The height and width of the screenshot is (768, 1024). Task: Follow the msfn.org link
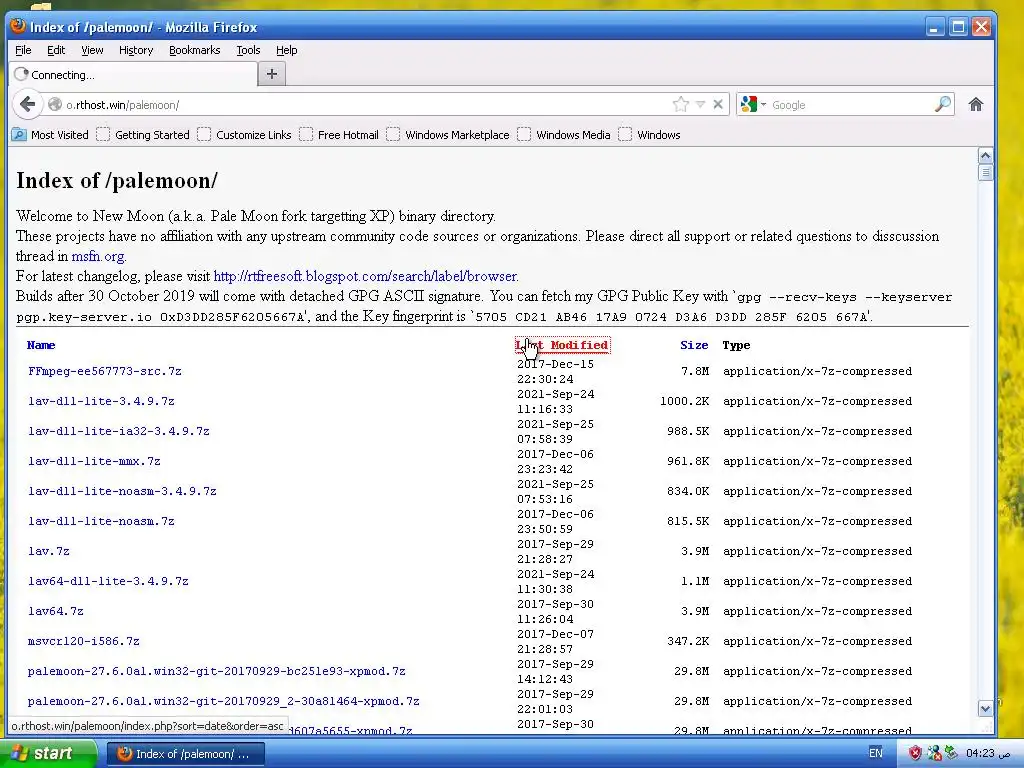click(x=98, y=256)
